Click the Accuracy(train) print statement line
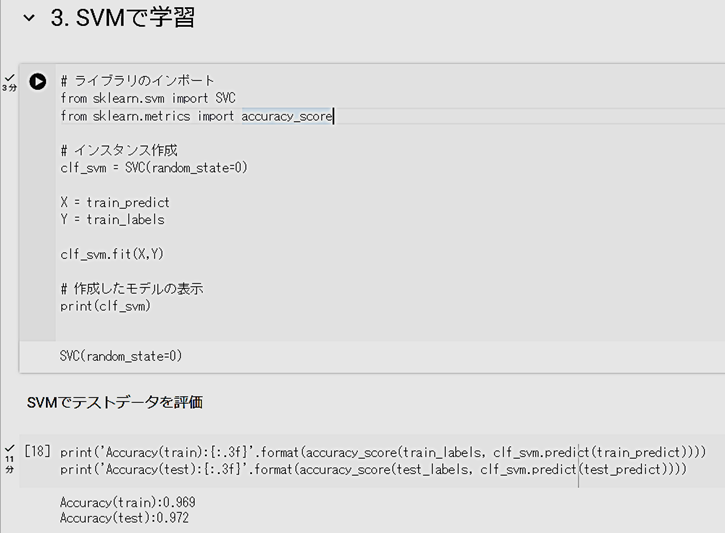 tap(382, 451)
